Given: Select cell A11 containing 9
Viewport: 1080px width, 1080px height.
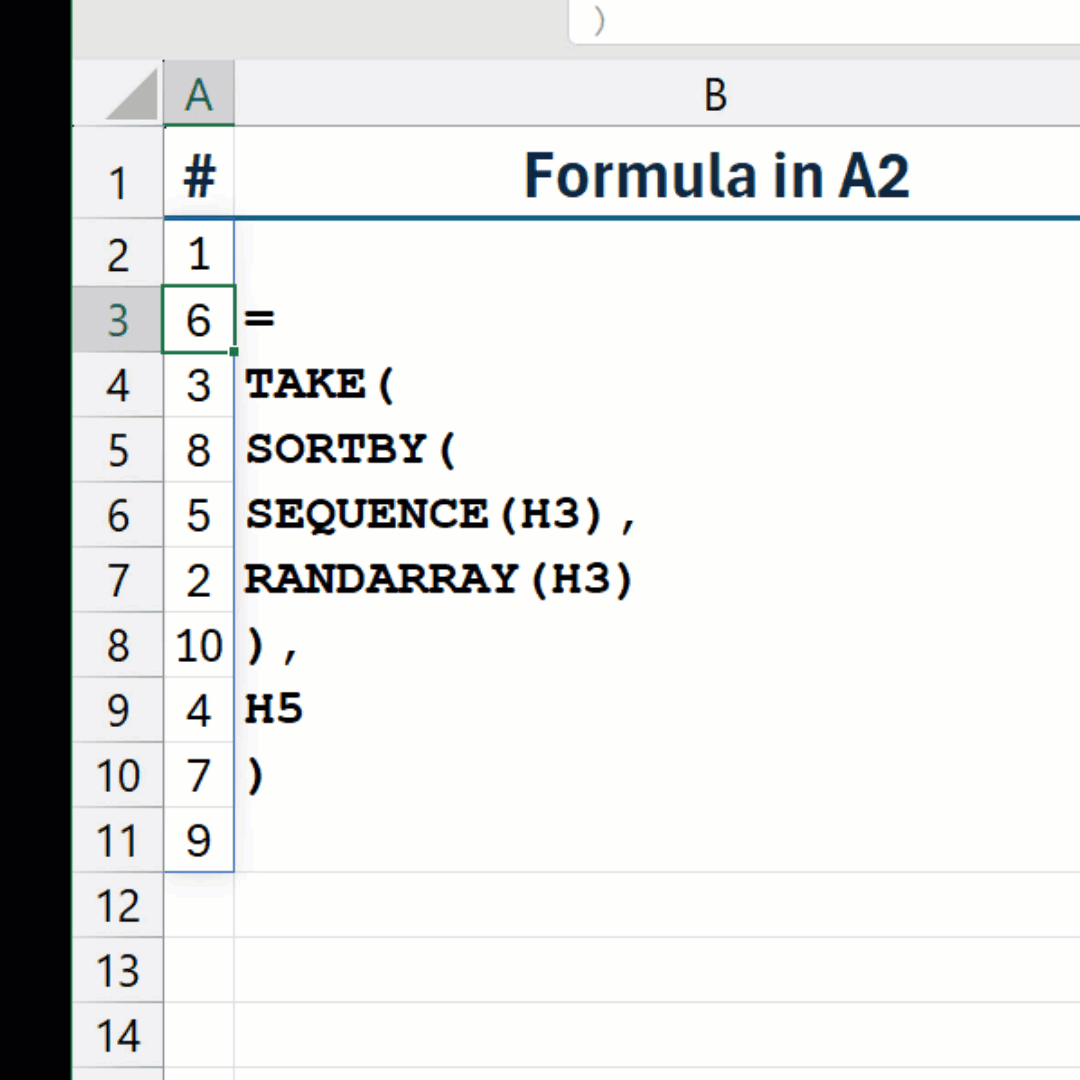Looking at the screenshot, I should coord(199,840).
